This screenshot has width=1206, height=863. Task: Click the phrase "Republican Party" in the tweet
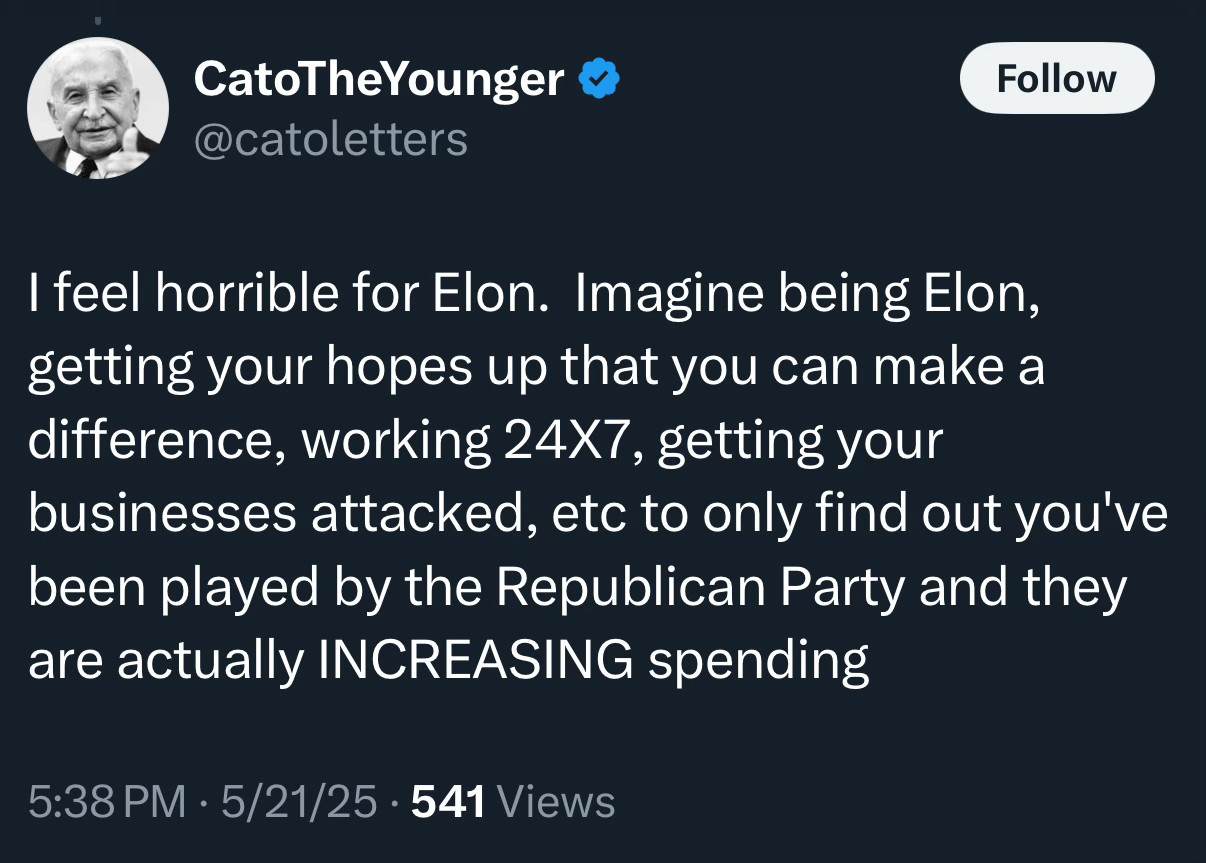coord(701,588)
